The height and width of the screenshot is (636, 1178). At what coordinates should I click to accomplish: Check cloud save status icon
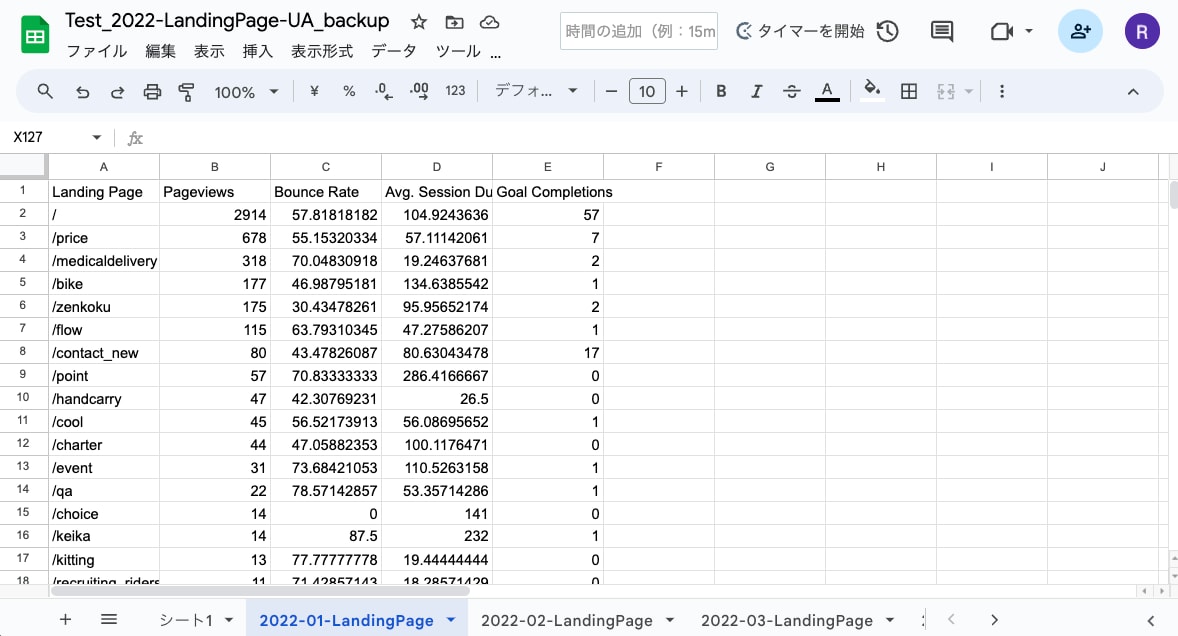[489, 23]
